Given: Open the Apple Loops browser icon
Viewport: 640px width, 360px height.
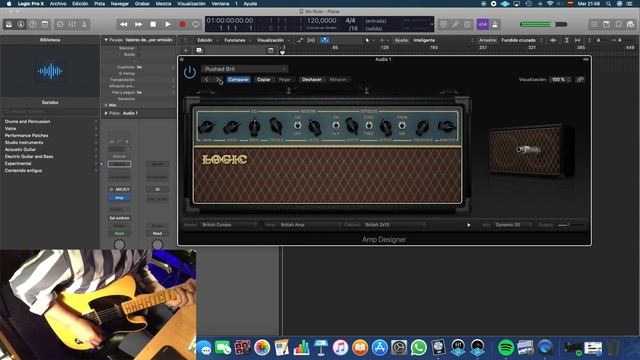Looking at the screenshot, I should [619, 24].
